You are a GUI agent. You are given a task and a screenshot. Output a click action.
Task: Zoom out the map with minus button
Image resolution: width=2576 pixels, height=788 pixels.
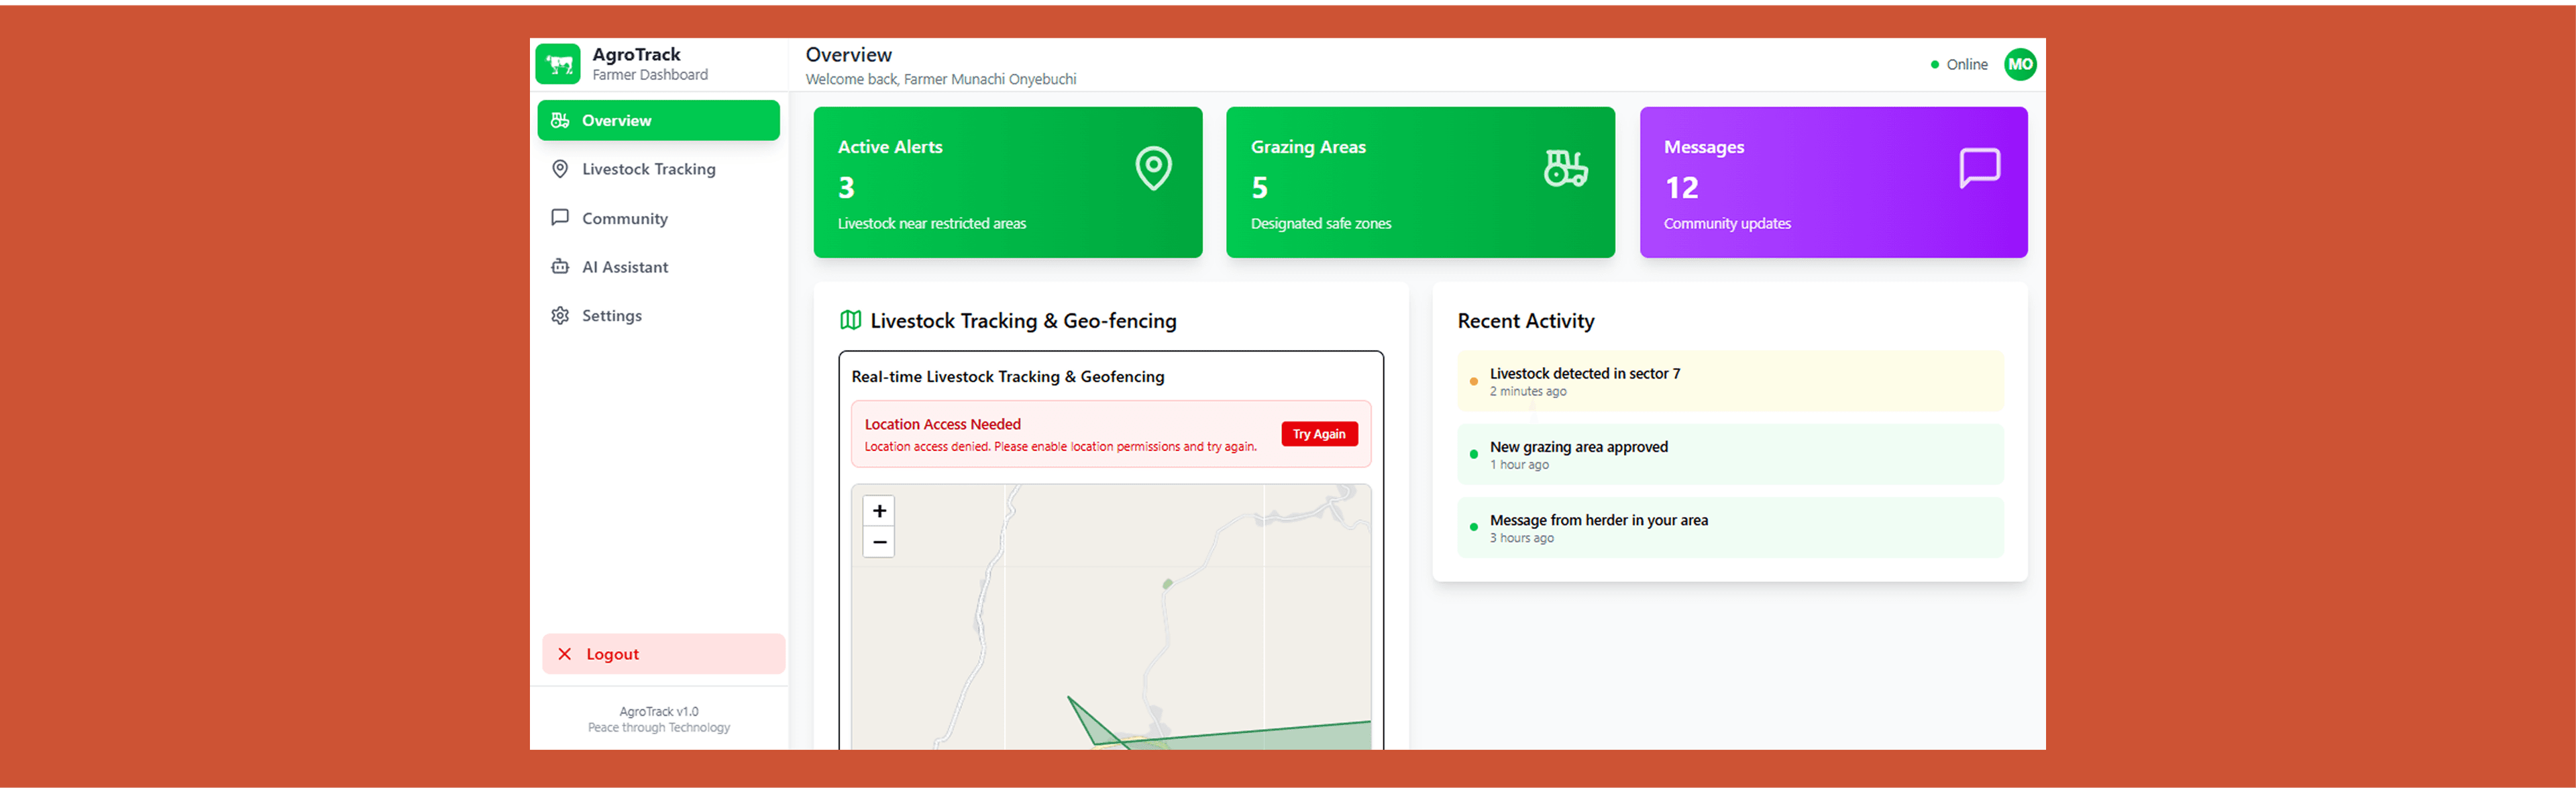[x=878, y=542]
